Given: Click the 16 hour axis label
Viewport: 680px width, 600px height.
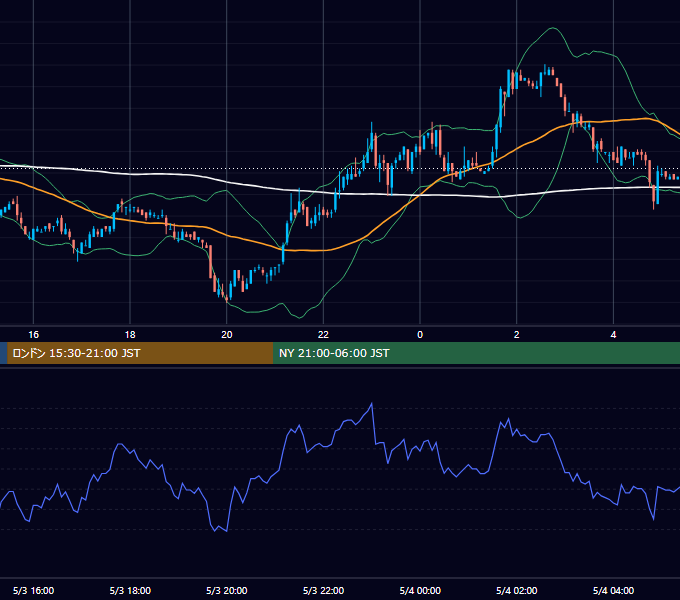Looking at the screenshot, I should click(x=33, y=335).
